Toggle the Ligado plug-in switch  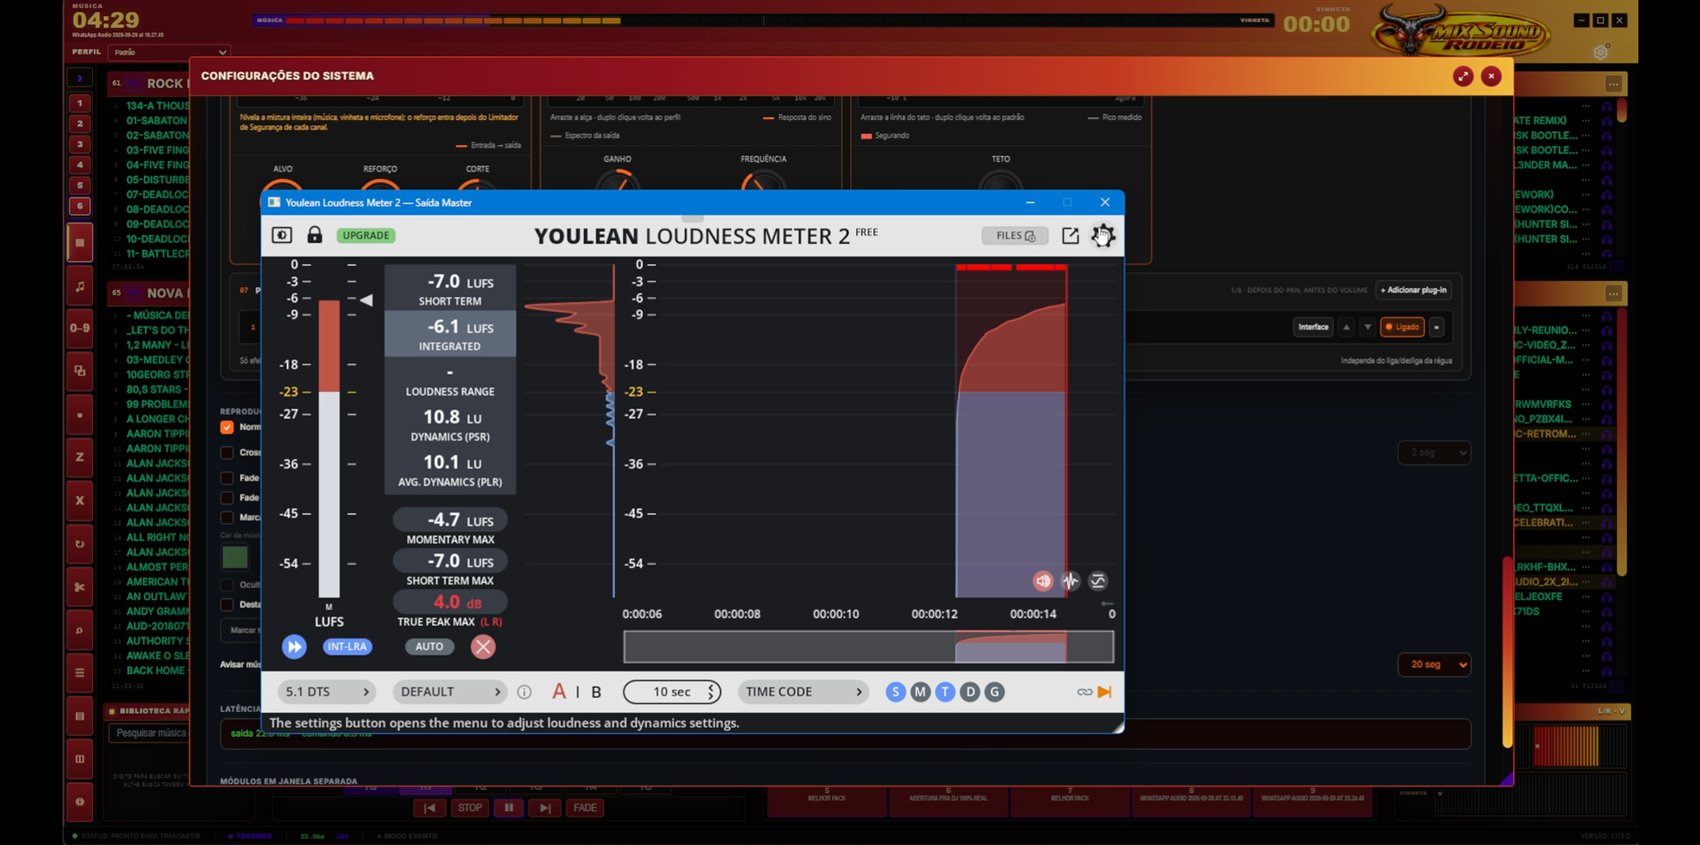(1402, 327)
